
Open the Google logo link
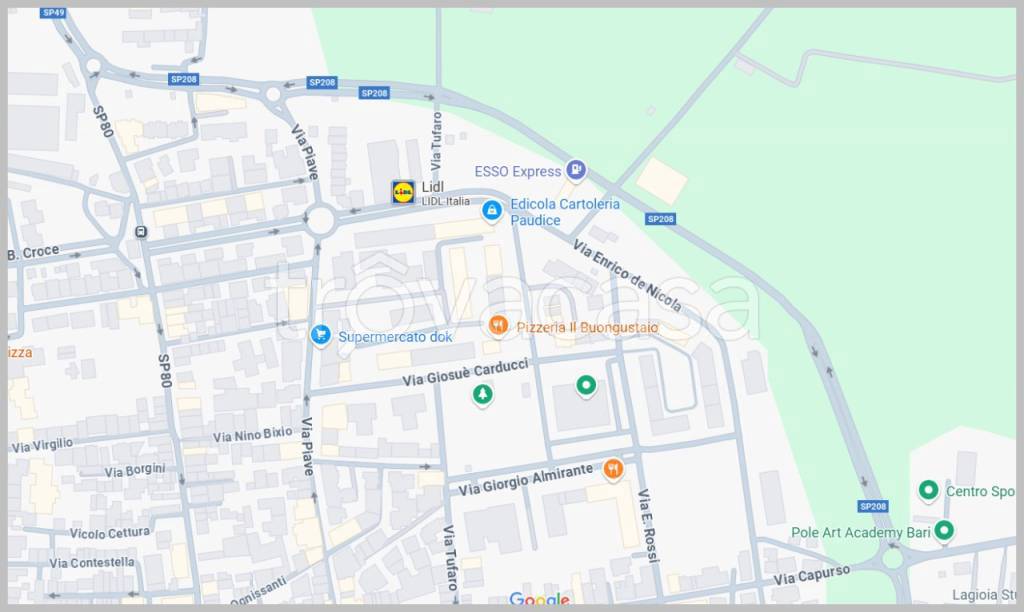pyautogui.click(x=539, y=600)
